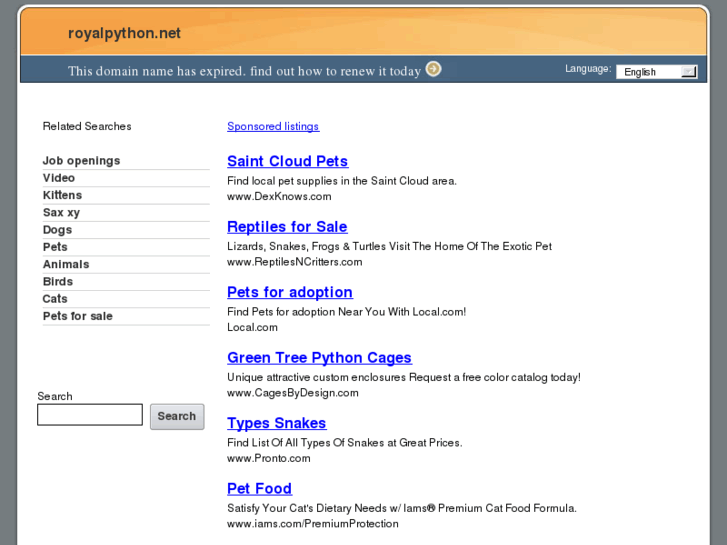Click 'Find Pets for adoption Near You' description

346,312
